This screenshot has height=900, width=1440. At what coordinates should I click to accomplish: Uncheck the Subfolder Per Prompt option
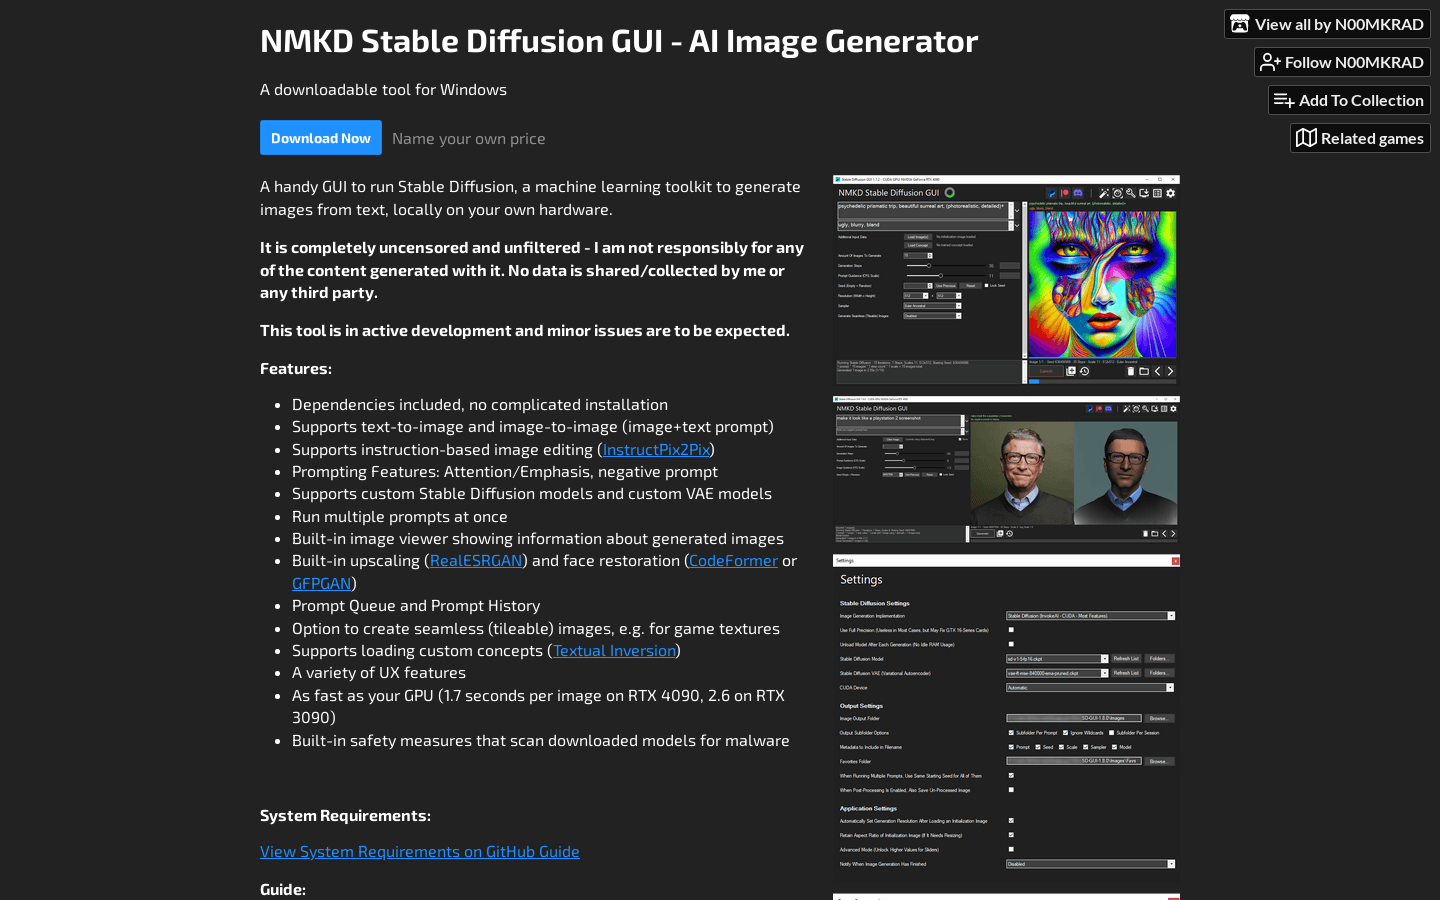tap(1010, 732)
